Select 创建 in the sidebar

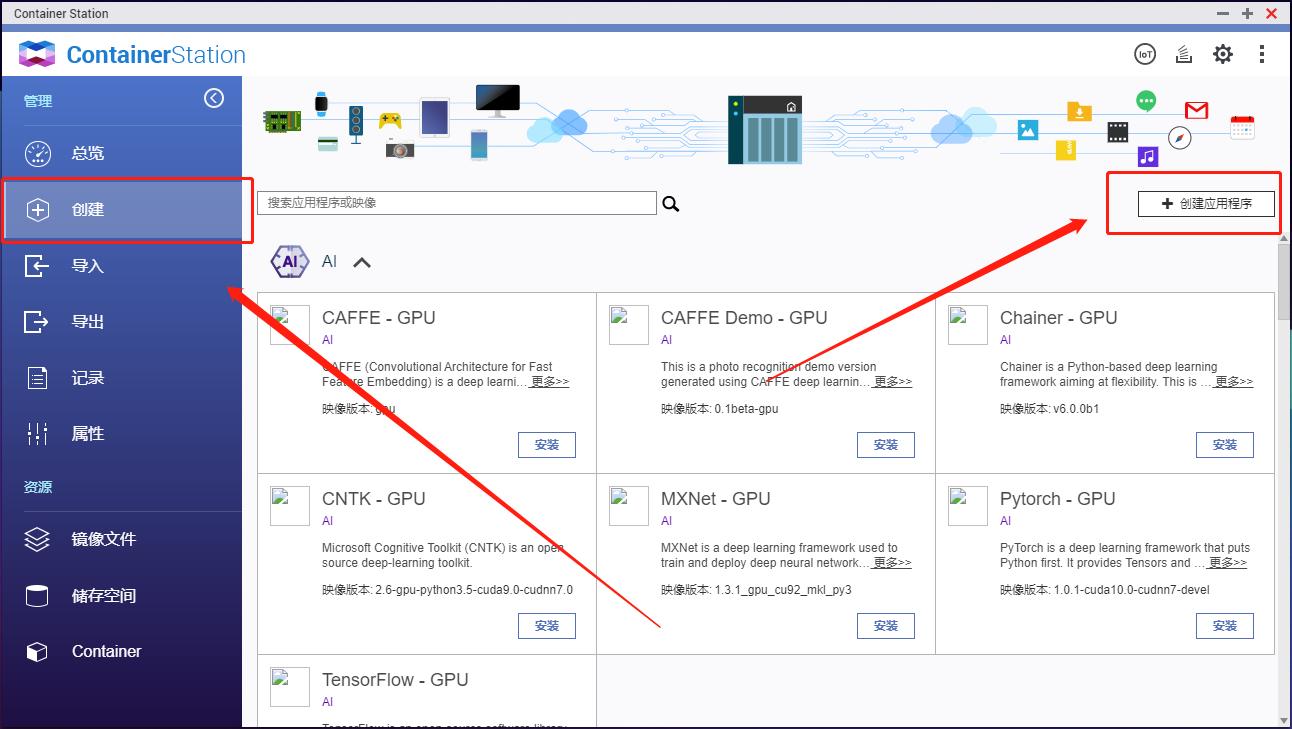[121, 209]
